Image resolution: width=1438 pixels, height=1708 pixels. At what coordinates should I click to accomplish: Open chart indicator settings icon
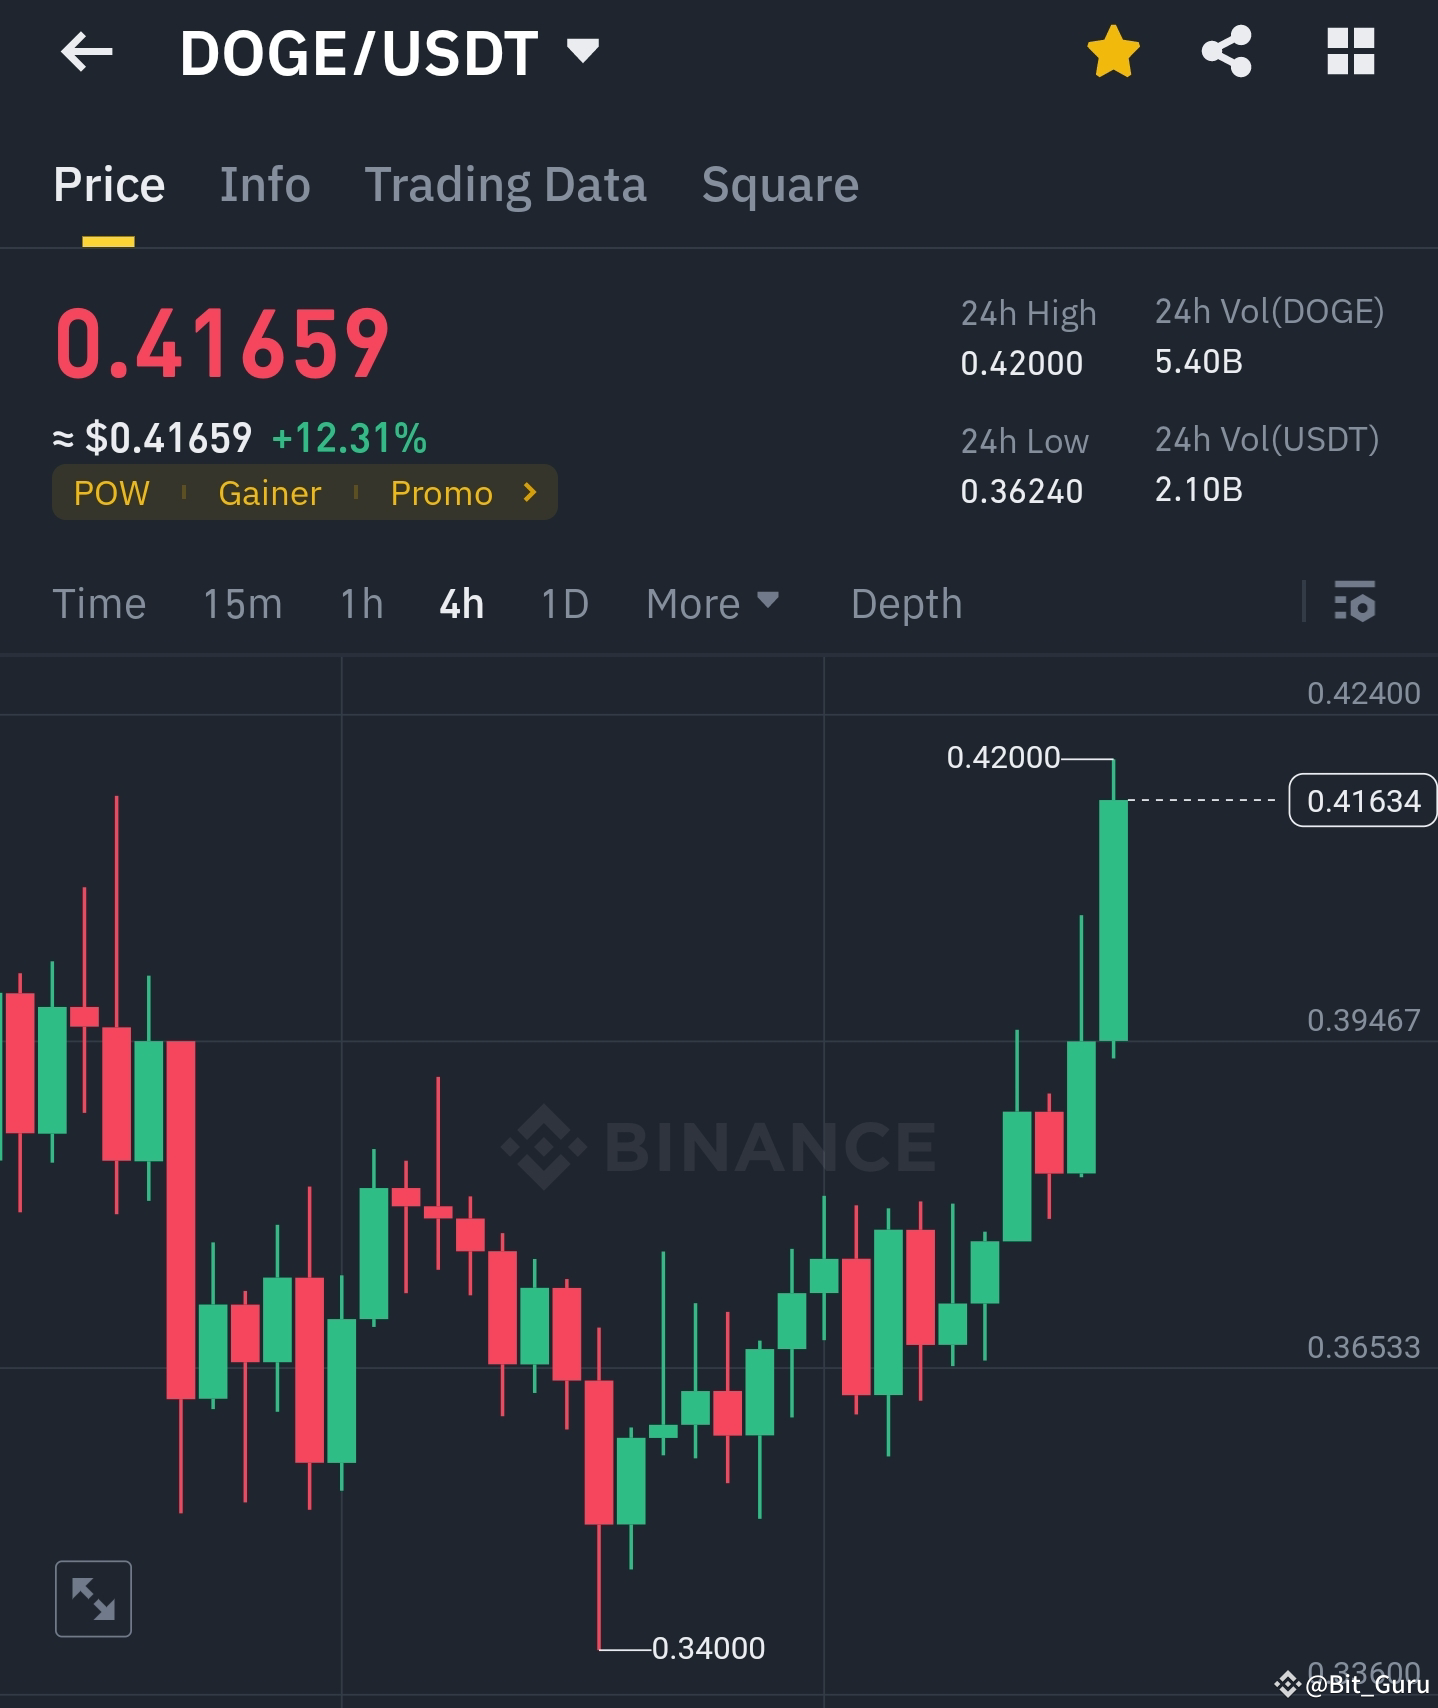click(x=1356, y=603)
